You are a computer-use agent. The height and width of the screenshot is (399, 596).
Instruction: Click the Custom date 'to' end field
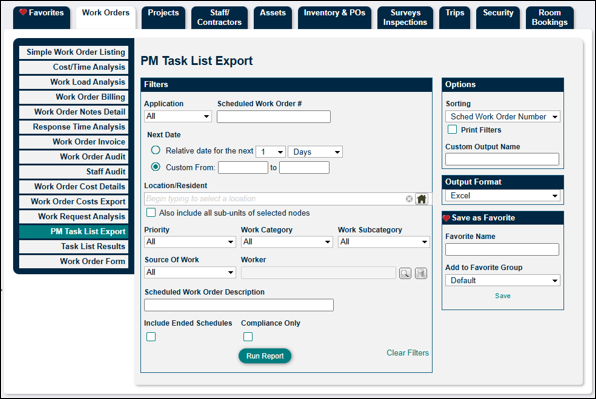pos(304,168)
